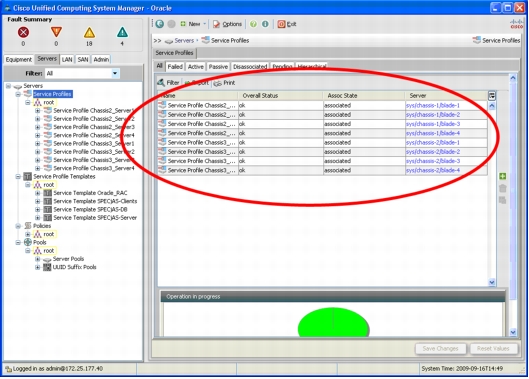
Task: Click the Policies tree node icon
Action: [x=28, y=226]
